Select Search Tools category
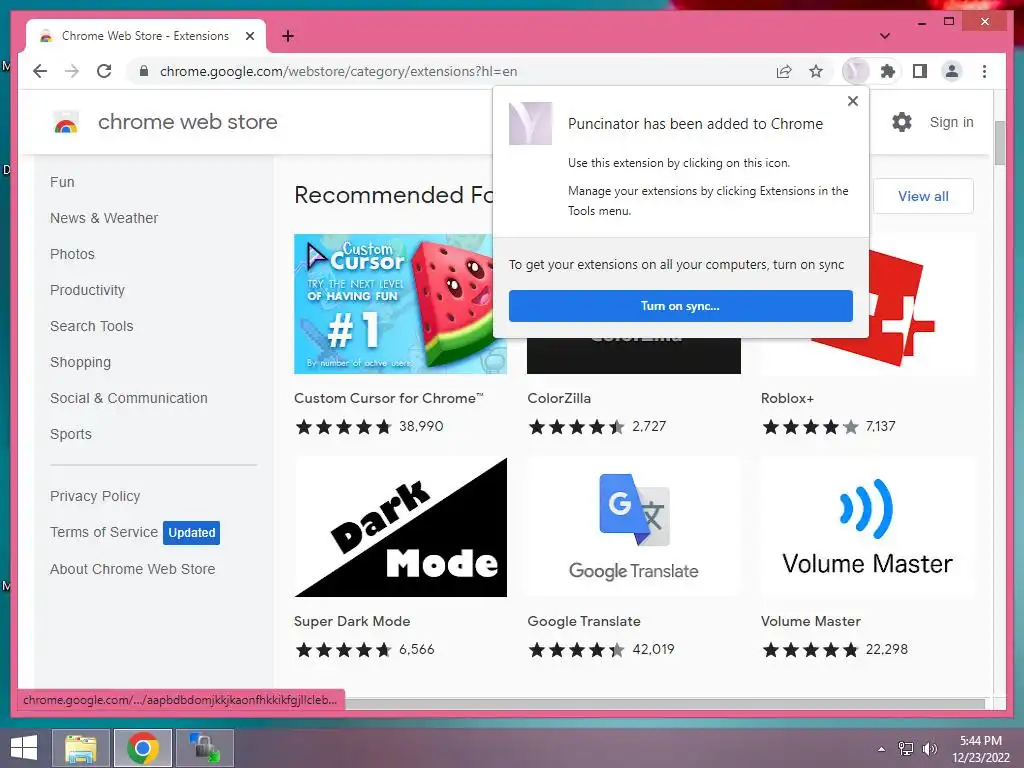1024x768 pixels. [91, 326]
